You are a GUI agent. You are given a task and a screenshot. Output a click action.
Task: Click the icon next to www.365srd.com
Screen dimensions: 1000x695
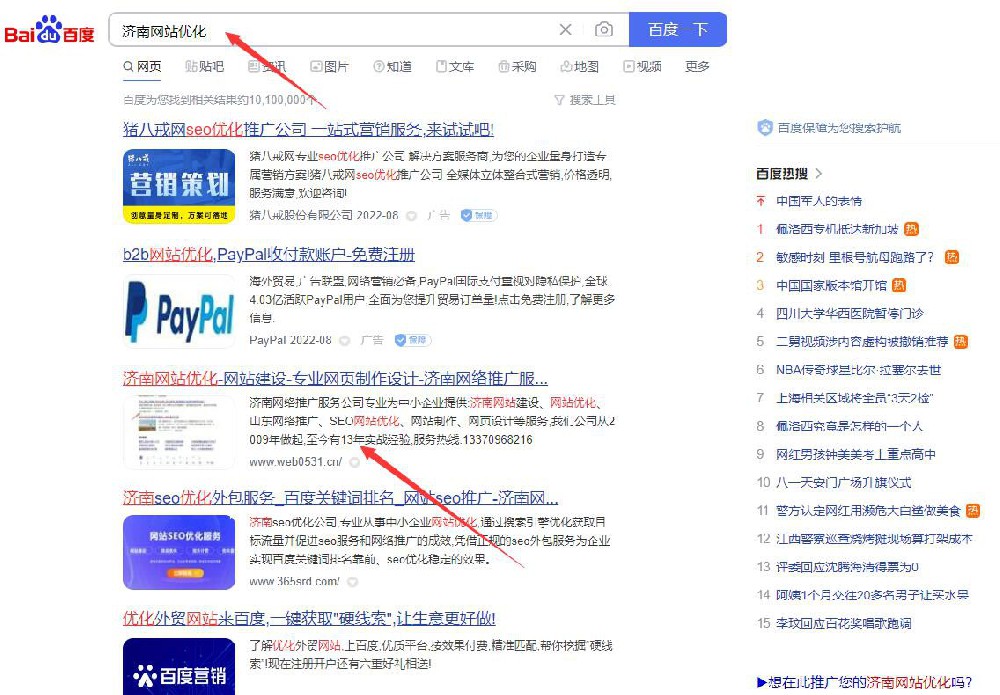352,582
